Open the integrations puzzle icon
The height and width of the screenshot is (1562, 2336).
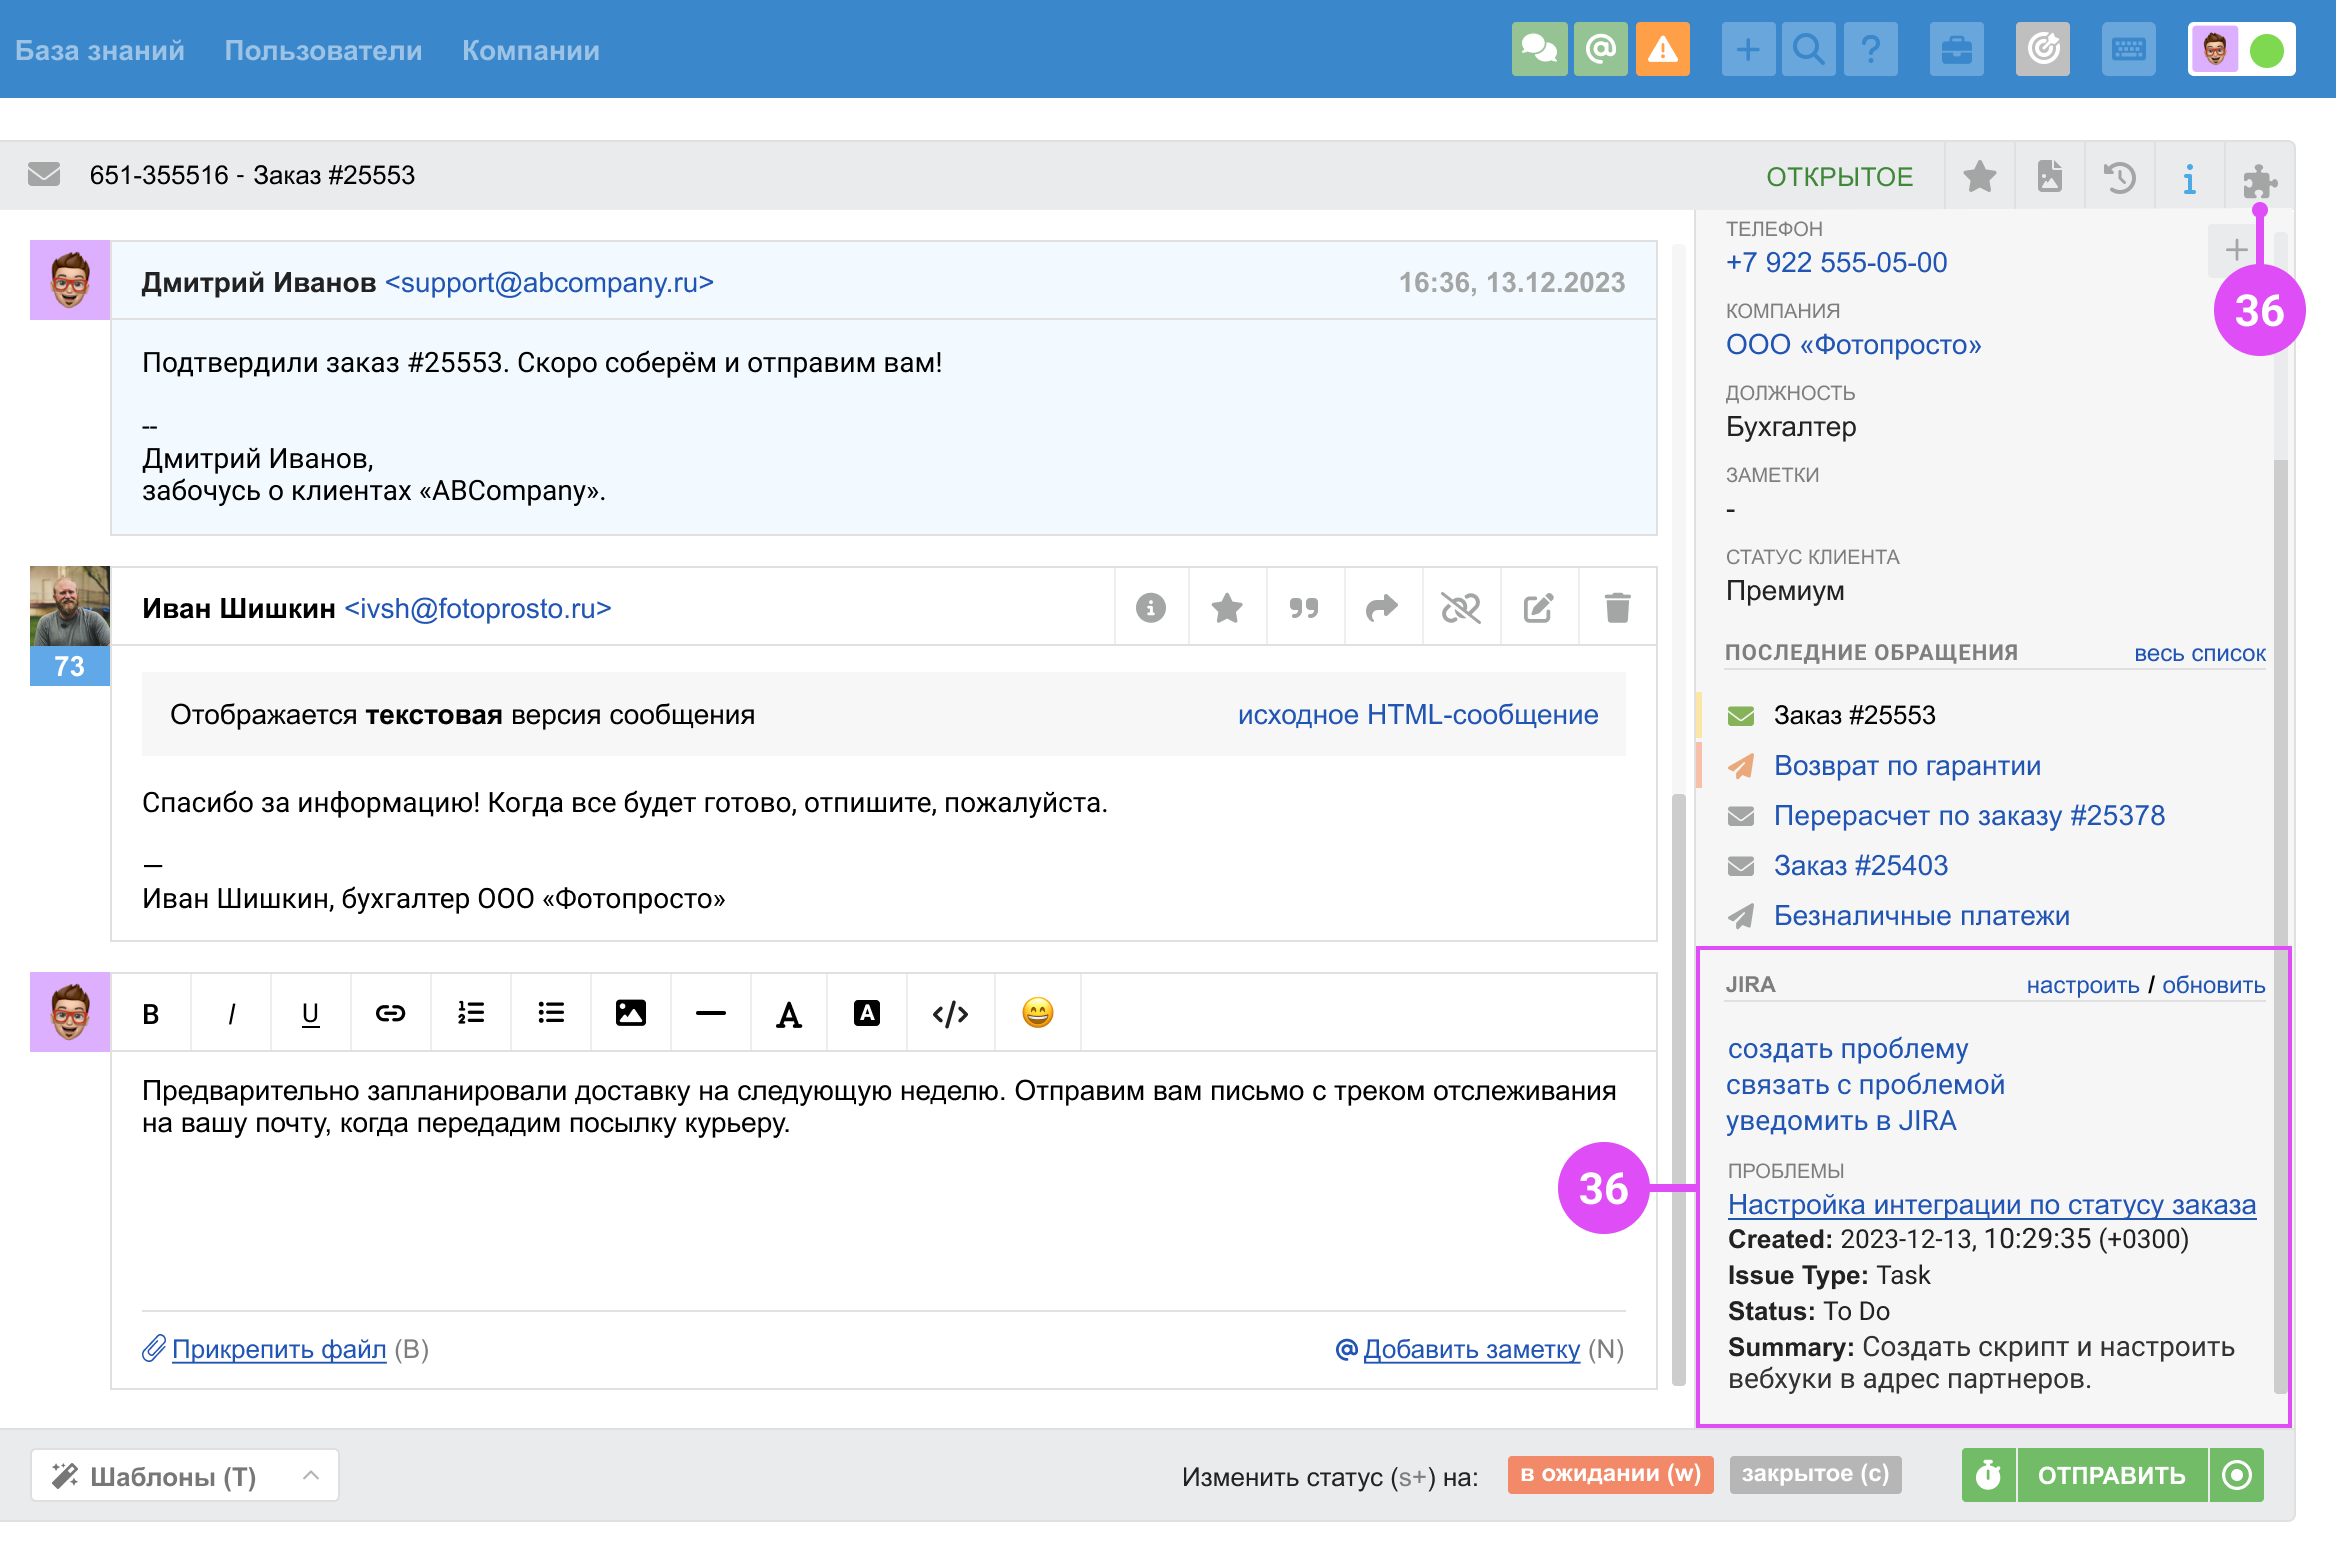(x=2259, y=179)
